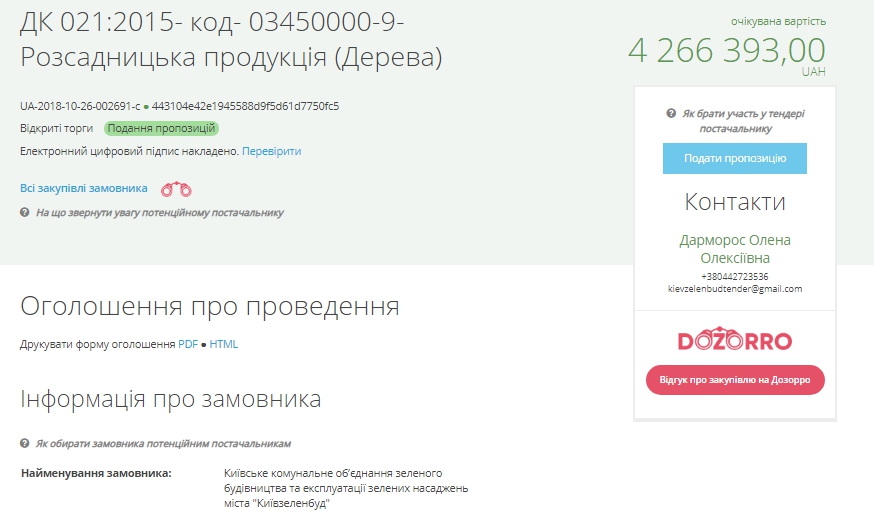Click the phone number +380442723536
This screenshot has height=518, width=874.
click(x=735, y=276)
